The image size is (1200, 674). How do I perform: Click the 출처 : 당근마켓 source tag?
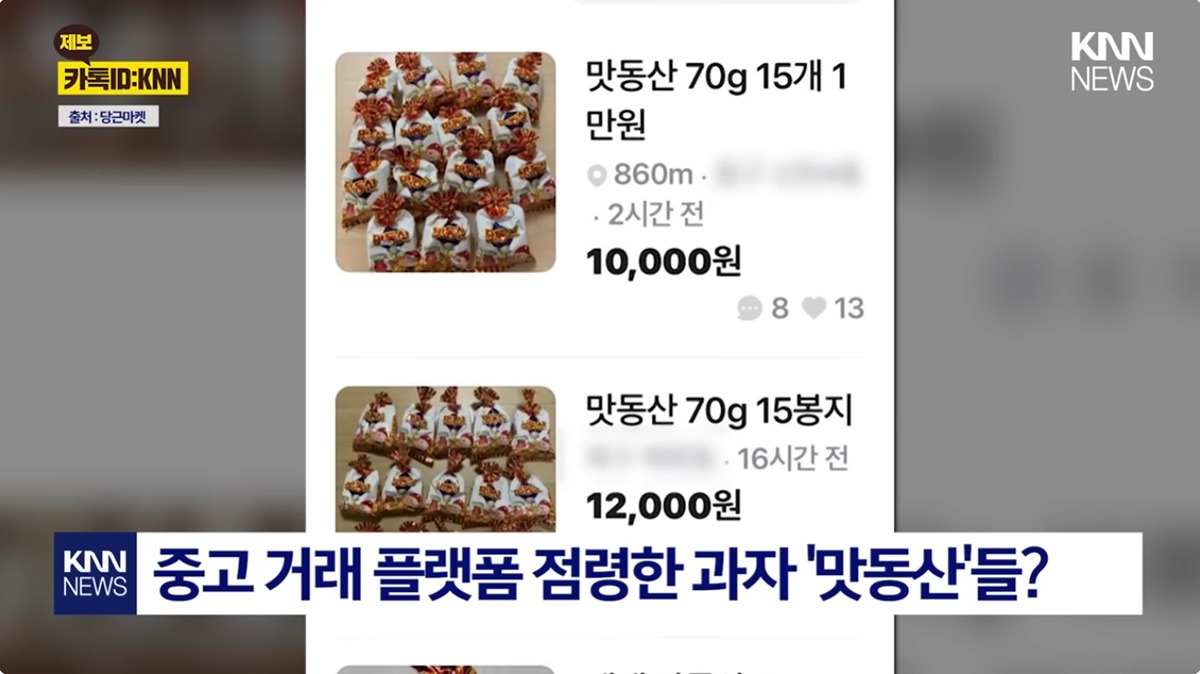(108, 117)
